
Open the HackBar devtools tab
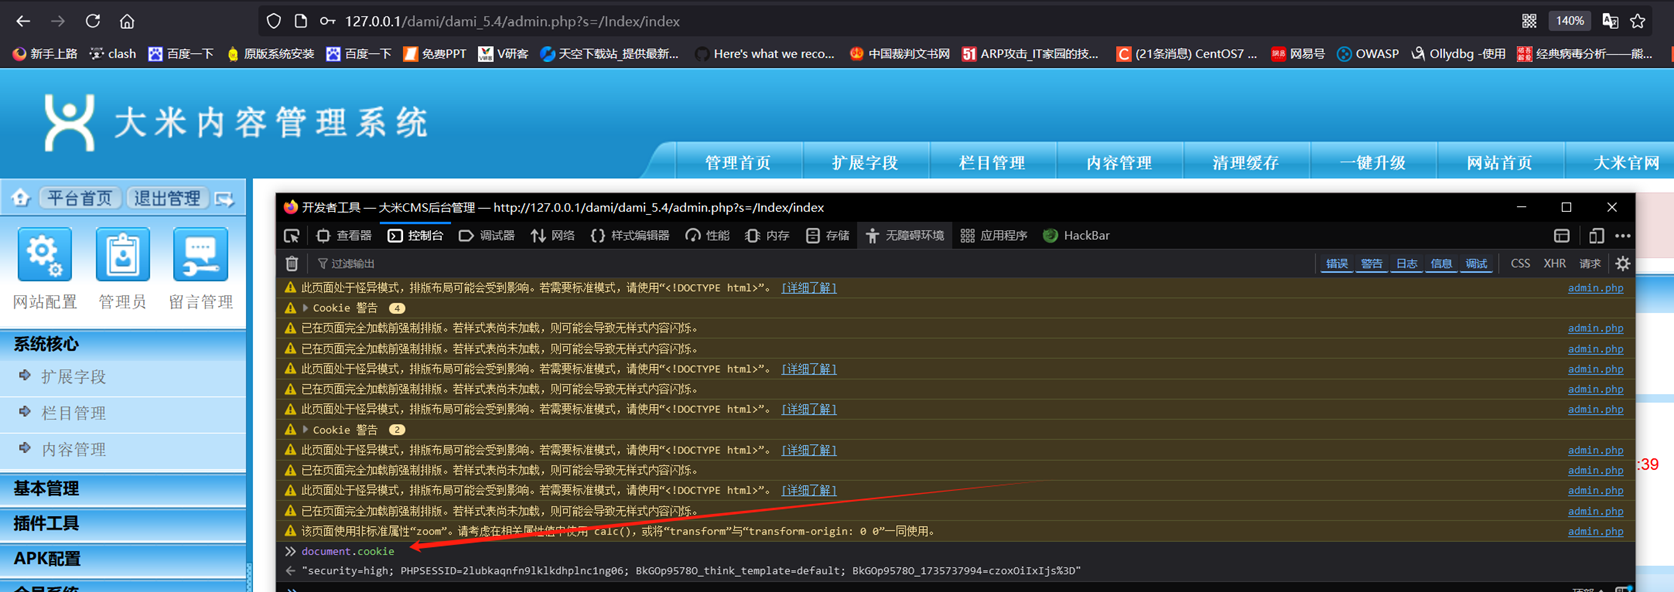click(x=1076, y=236)
